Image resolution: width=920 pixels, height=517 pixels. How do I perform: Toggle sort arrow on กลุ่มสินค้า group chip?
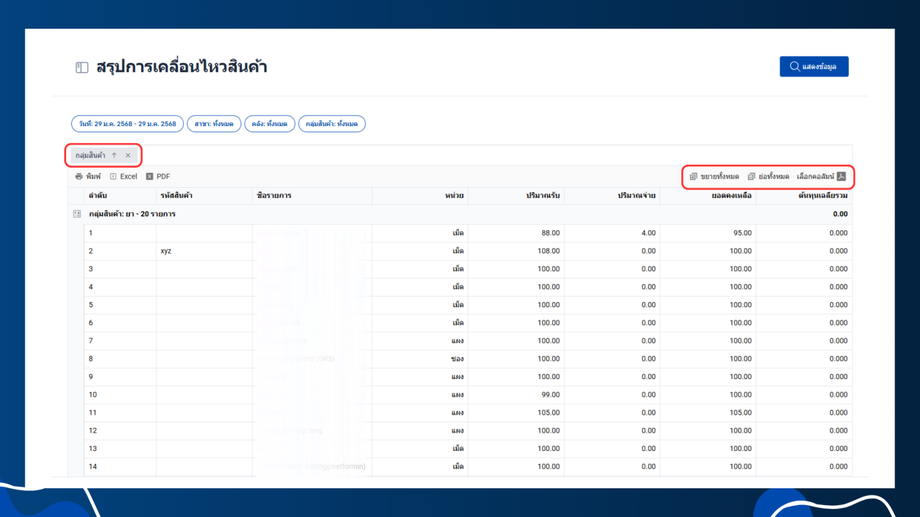coord(114,156)
